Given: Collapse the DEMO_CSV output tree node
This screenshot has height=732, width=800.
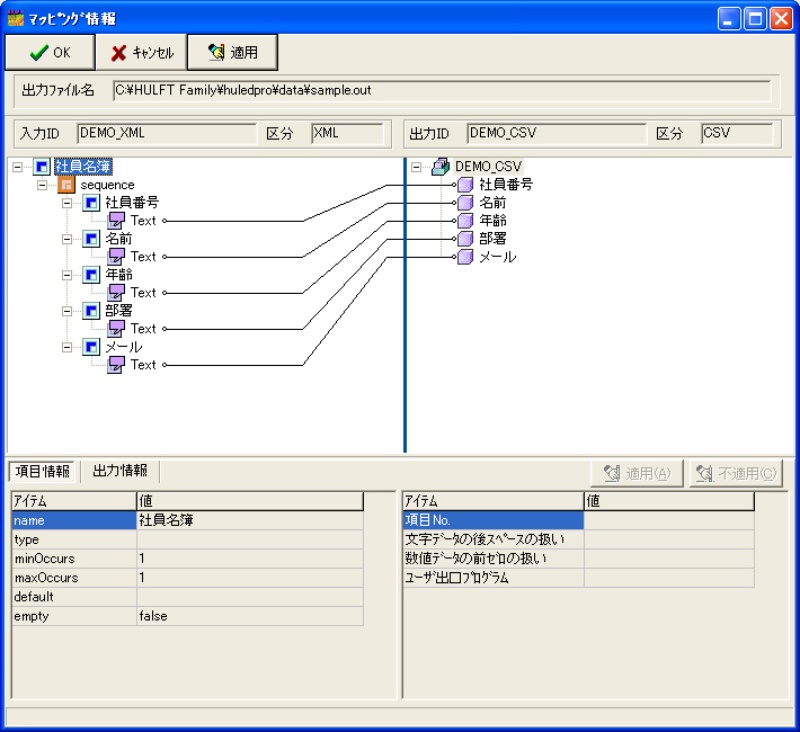Looking at the screenshot, I should pos(417,167).
